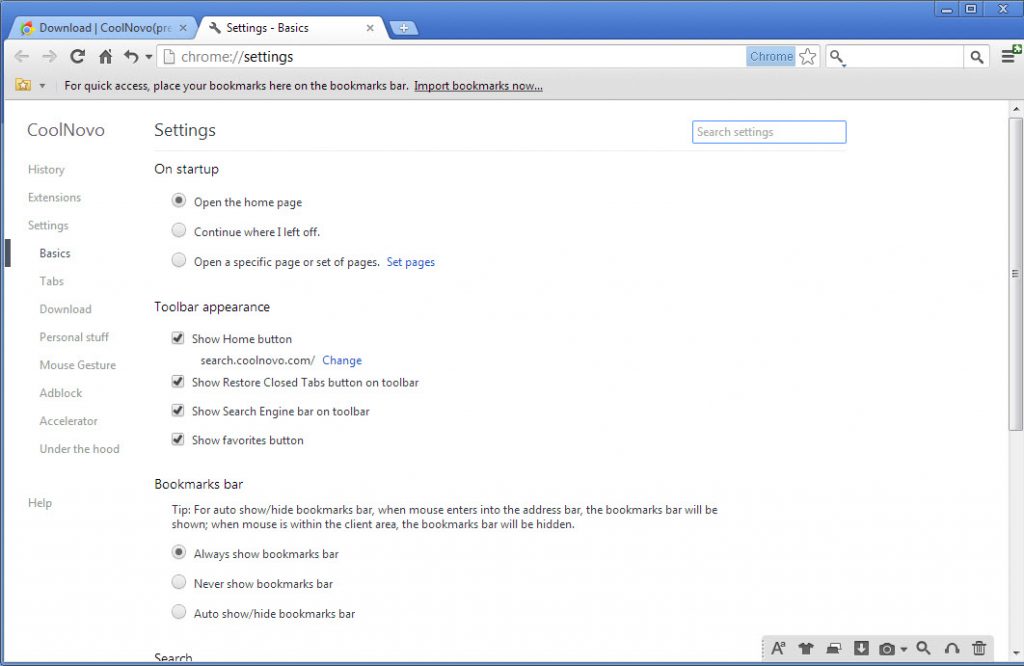1024x666 pixels.
Task: Open the skin (shirt) tool in bottom bar
Action: pos(806,648)
